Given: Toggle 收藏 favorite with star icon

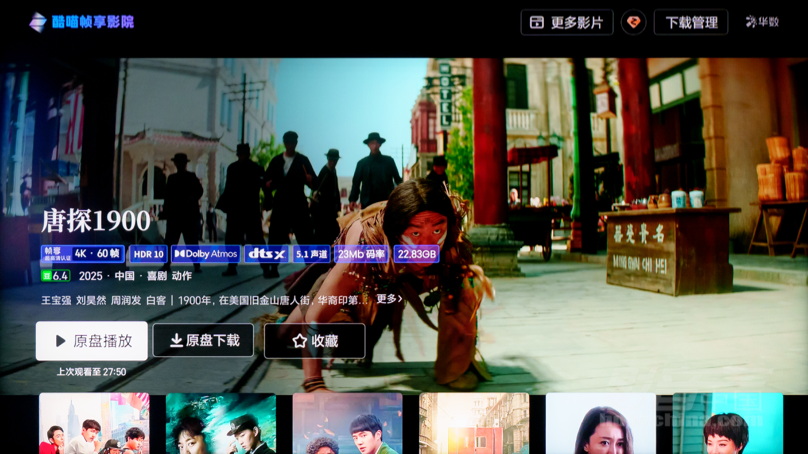Looking at the screenshot, I should tap(314, 341).
